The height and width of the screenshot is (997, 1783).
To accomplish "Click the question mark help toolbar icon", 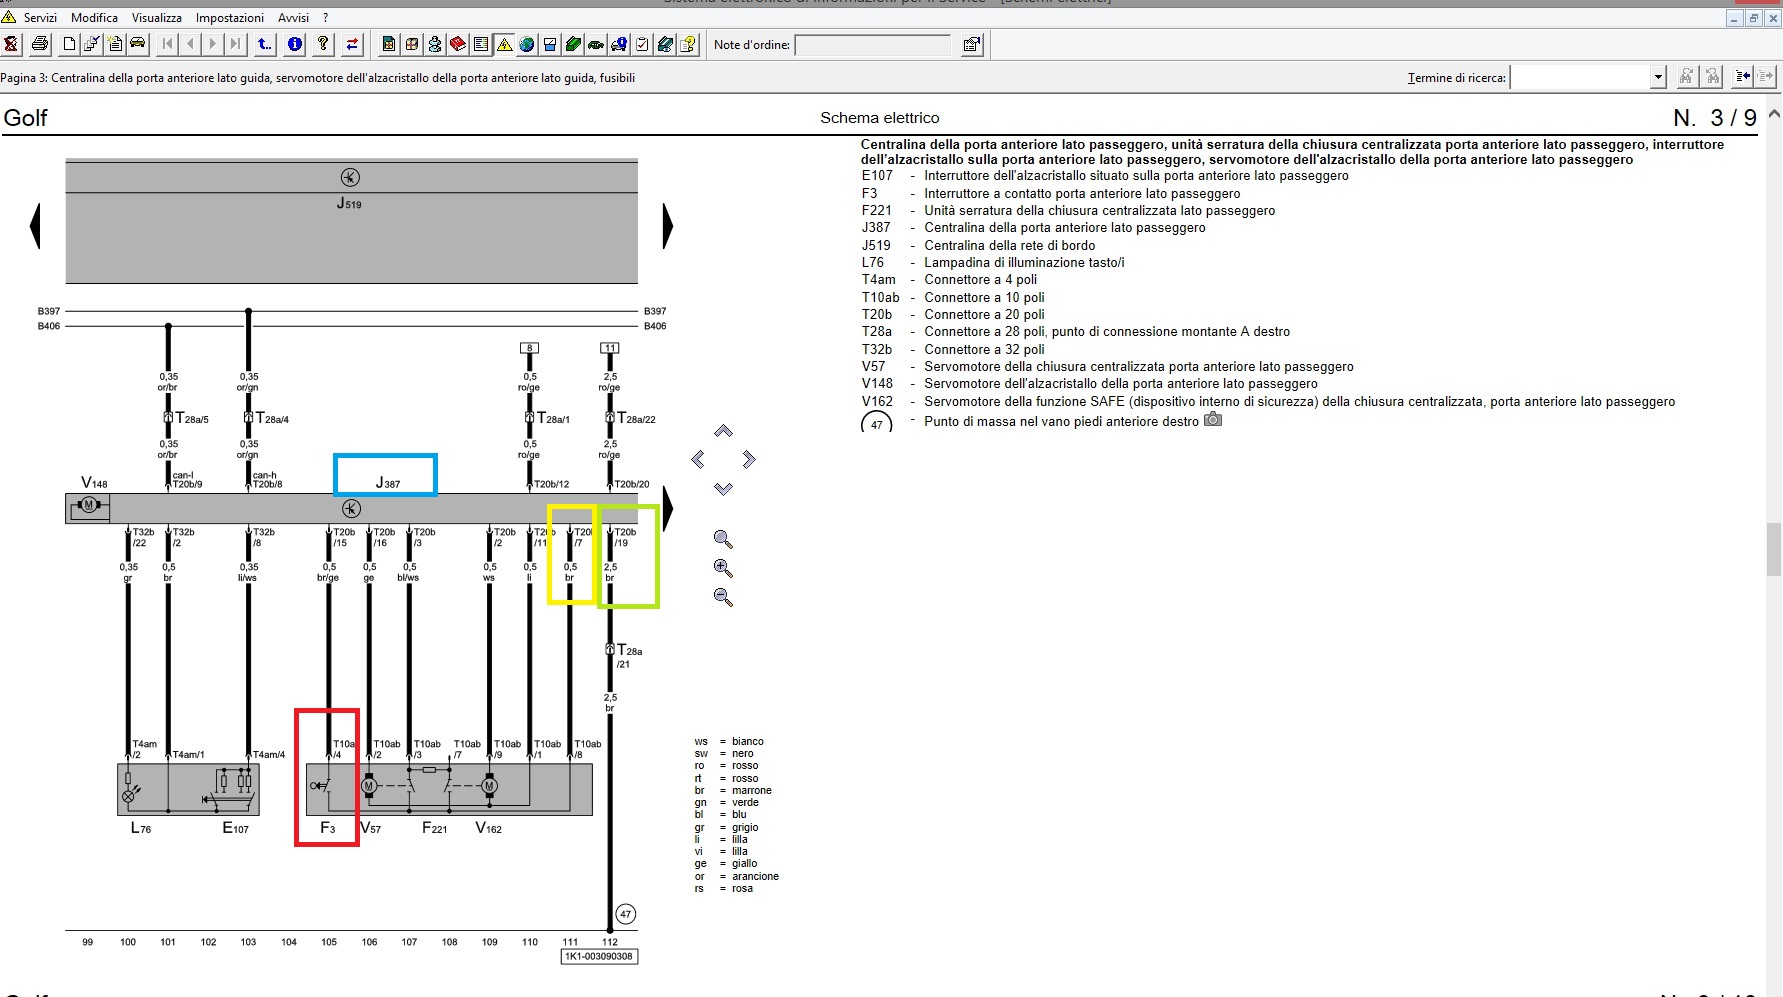I will coord(323,44).
